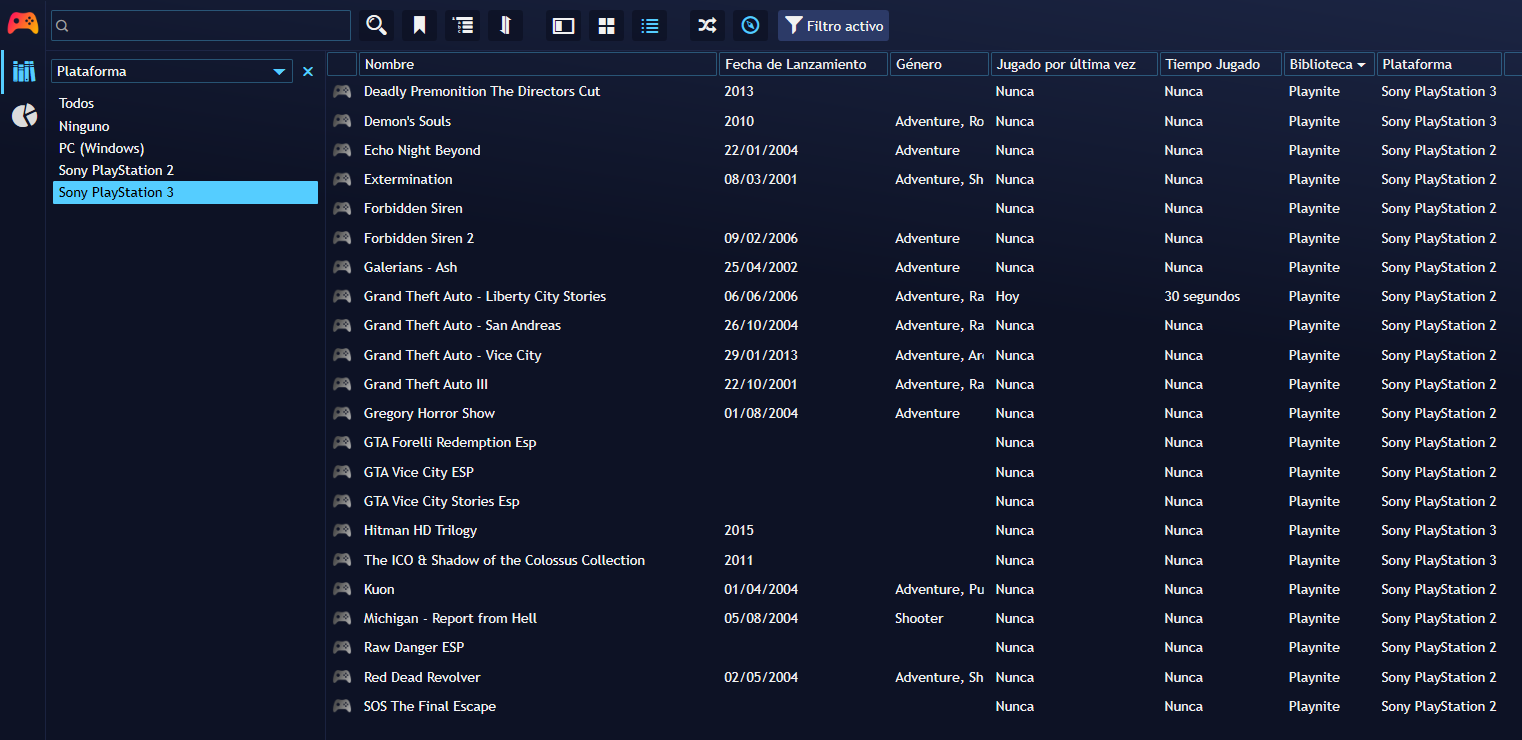Screen dimensions: 1522x740
Task: Open the Library statistics pie chart icon
Action: tap(24, 116)
